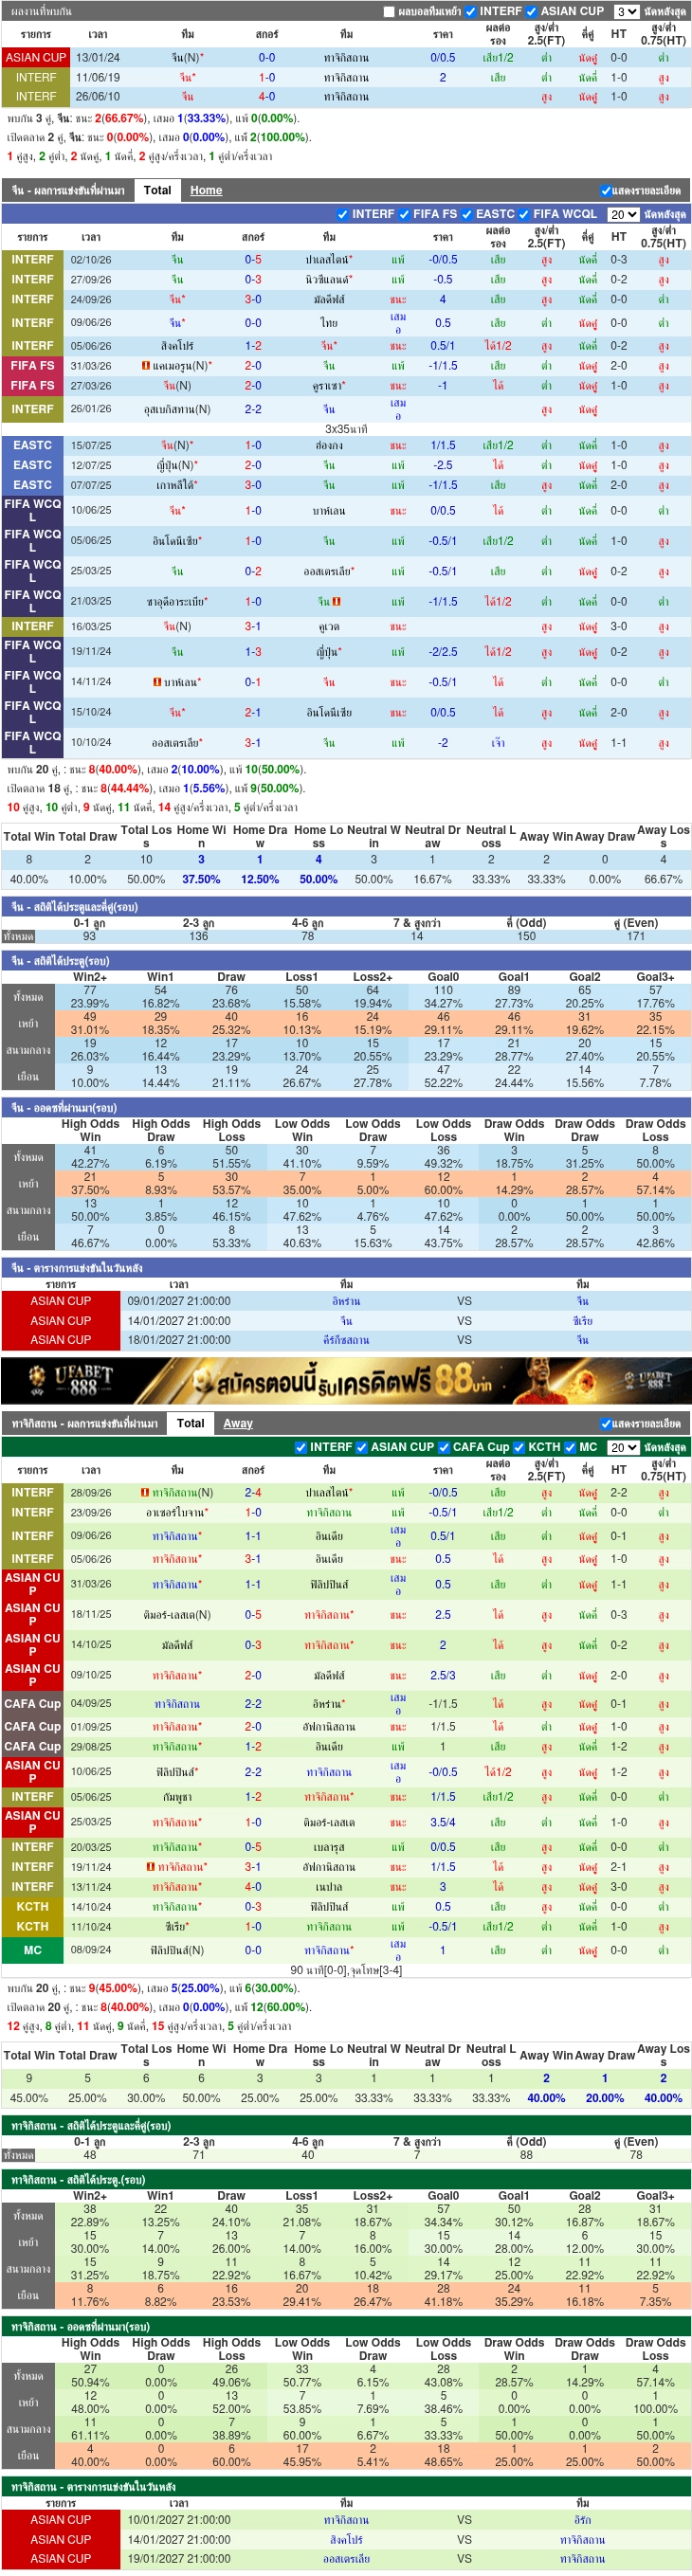Click อาเซอร์ไบจาน* team link on 23/09/26
The width and height of the screenshot is (692, 2576).
(x=177, y=1512)
